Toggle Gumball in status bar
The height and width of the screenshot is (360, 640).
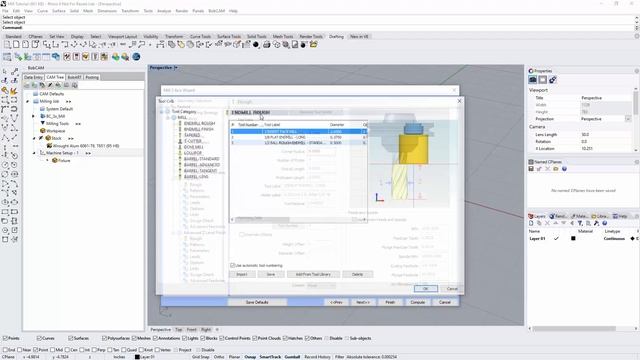[292, 357]
